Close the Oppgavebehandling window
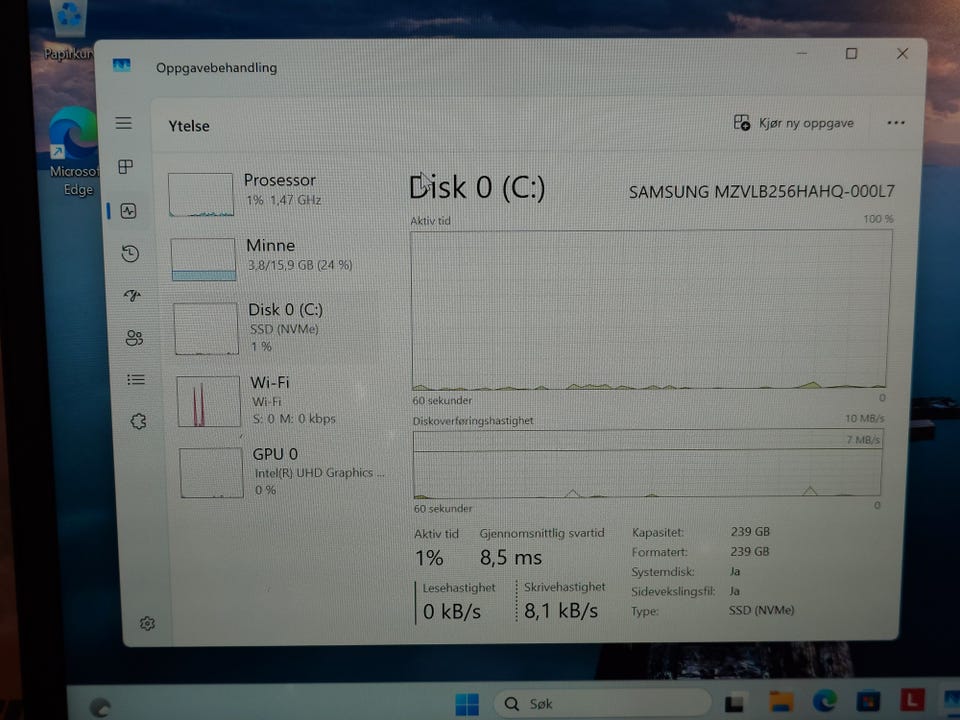This screenshot has width=960, height=720. click(902, 54)
